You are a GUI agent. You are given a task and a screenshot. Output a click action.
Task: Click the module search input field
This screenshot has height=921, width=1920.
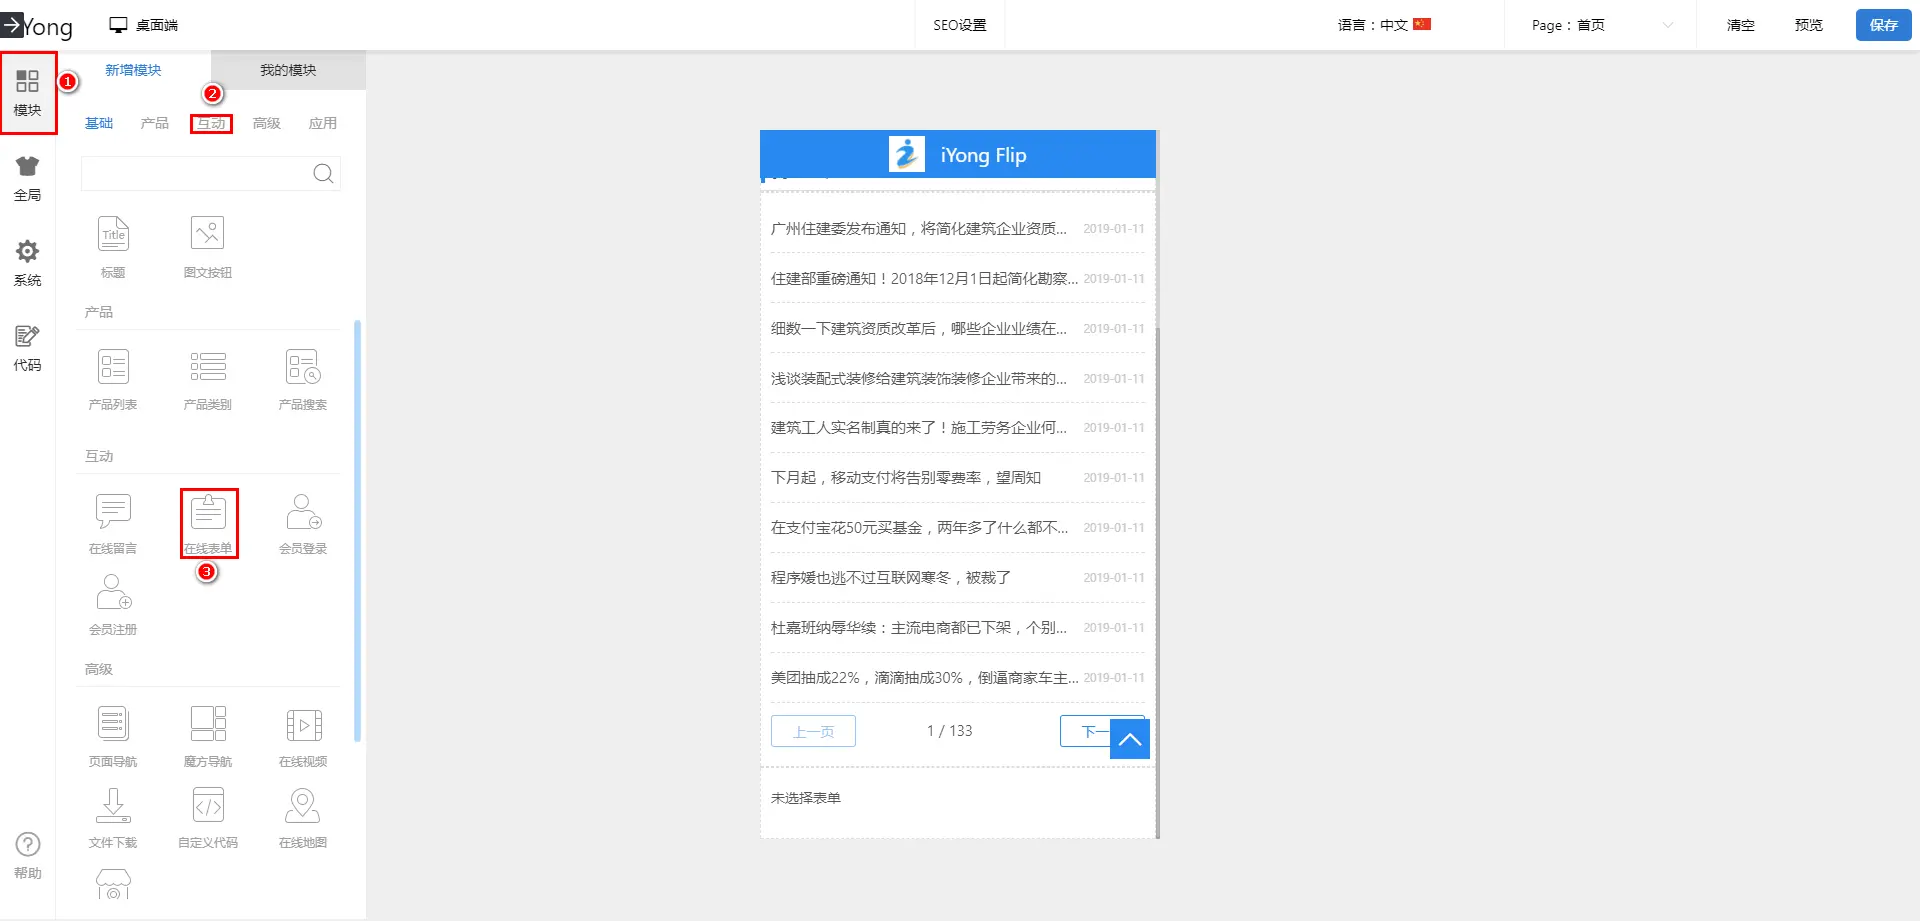[196, 174]
